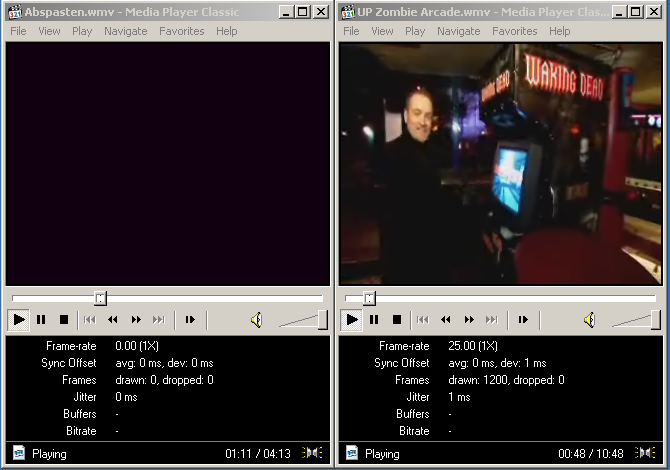Click 'drawn: 0, dropped: 0' frames value
This screenshot has height=470, width=670.
pyautogui.click(x=164, y=380)
